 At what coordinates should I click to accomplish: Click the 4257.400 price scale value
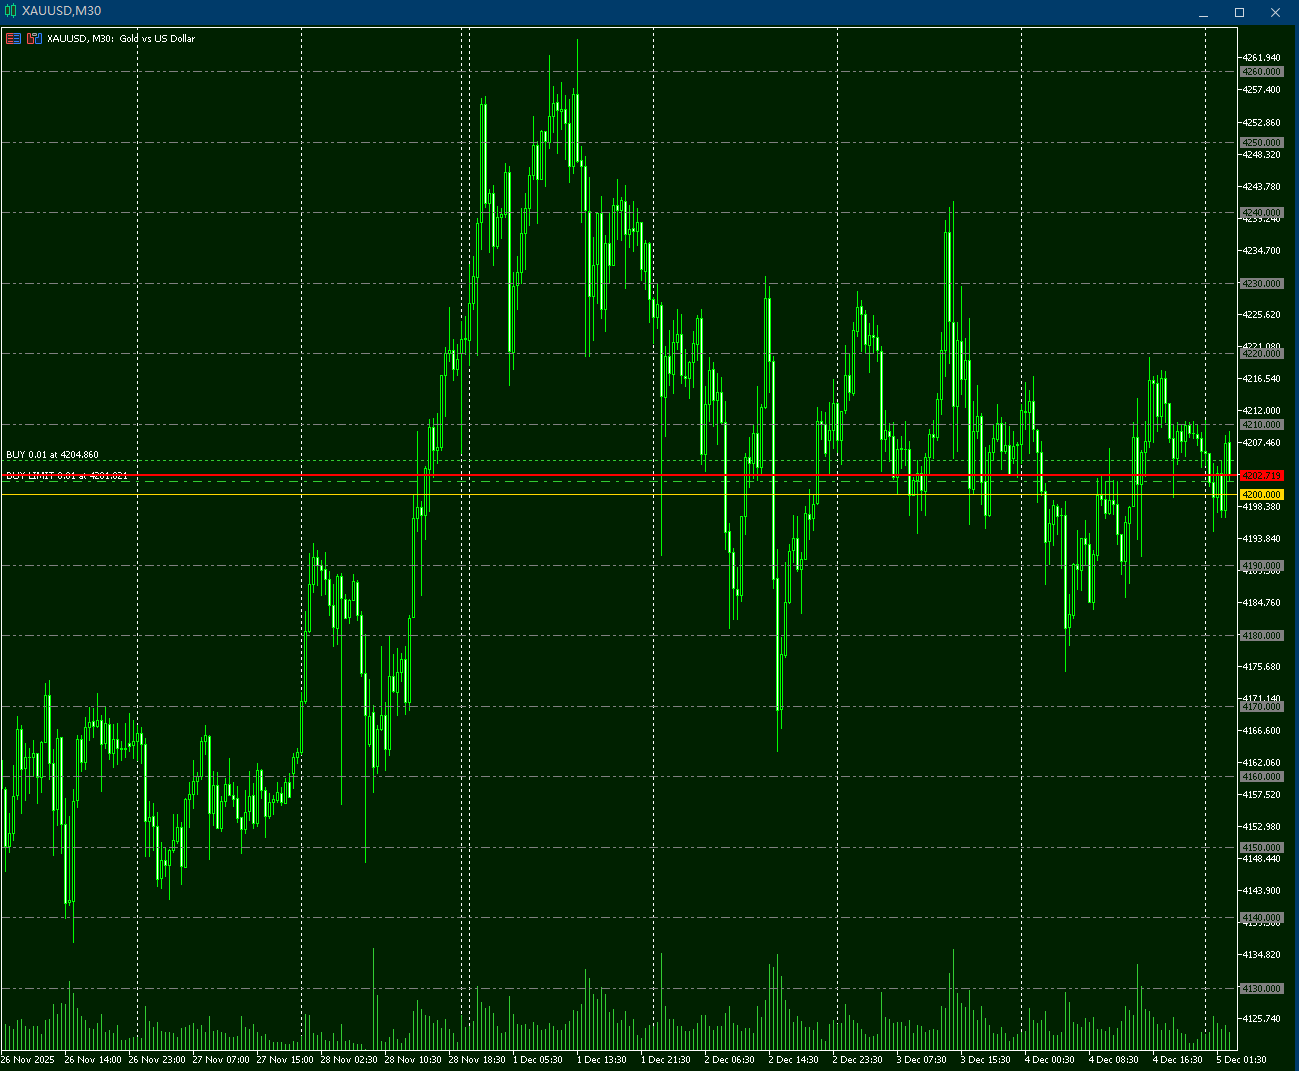coord(1261,90)
